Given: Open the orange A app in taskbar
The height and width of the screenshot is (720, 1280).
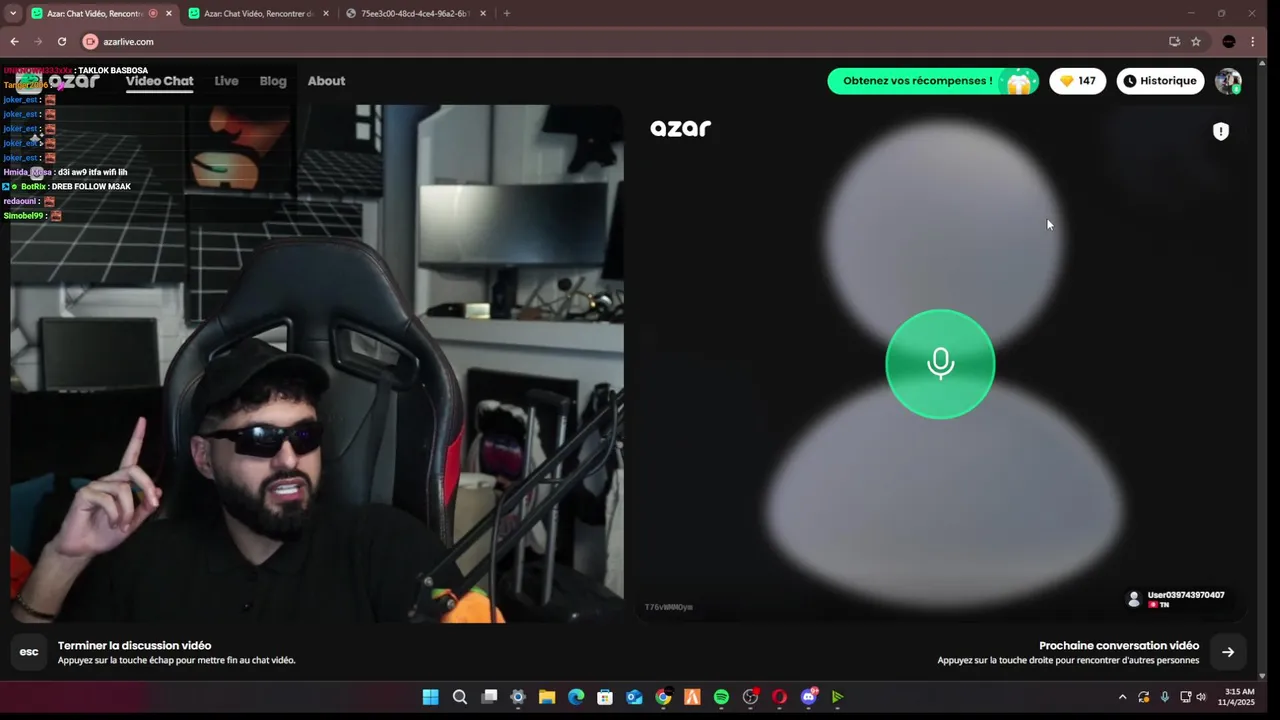Looking at the screenshot, I should pos(692,697).
